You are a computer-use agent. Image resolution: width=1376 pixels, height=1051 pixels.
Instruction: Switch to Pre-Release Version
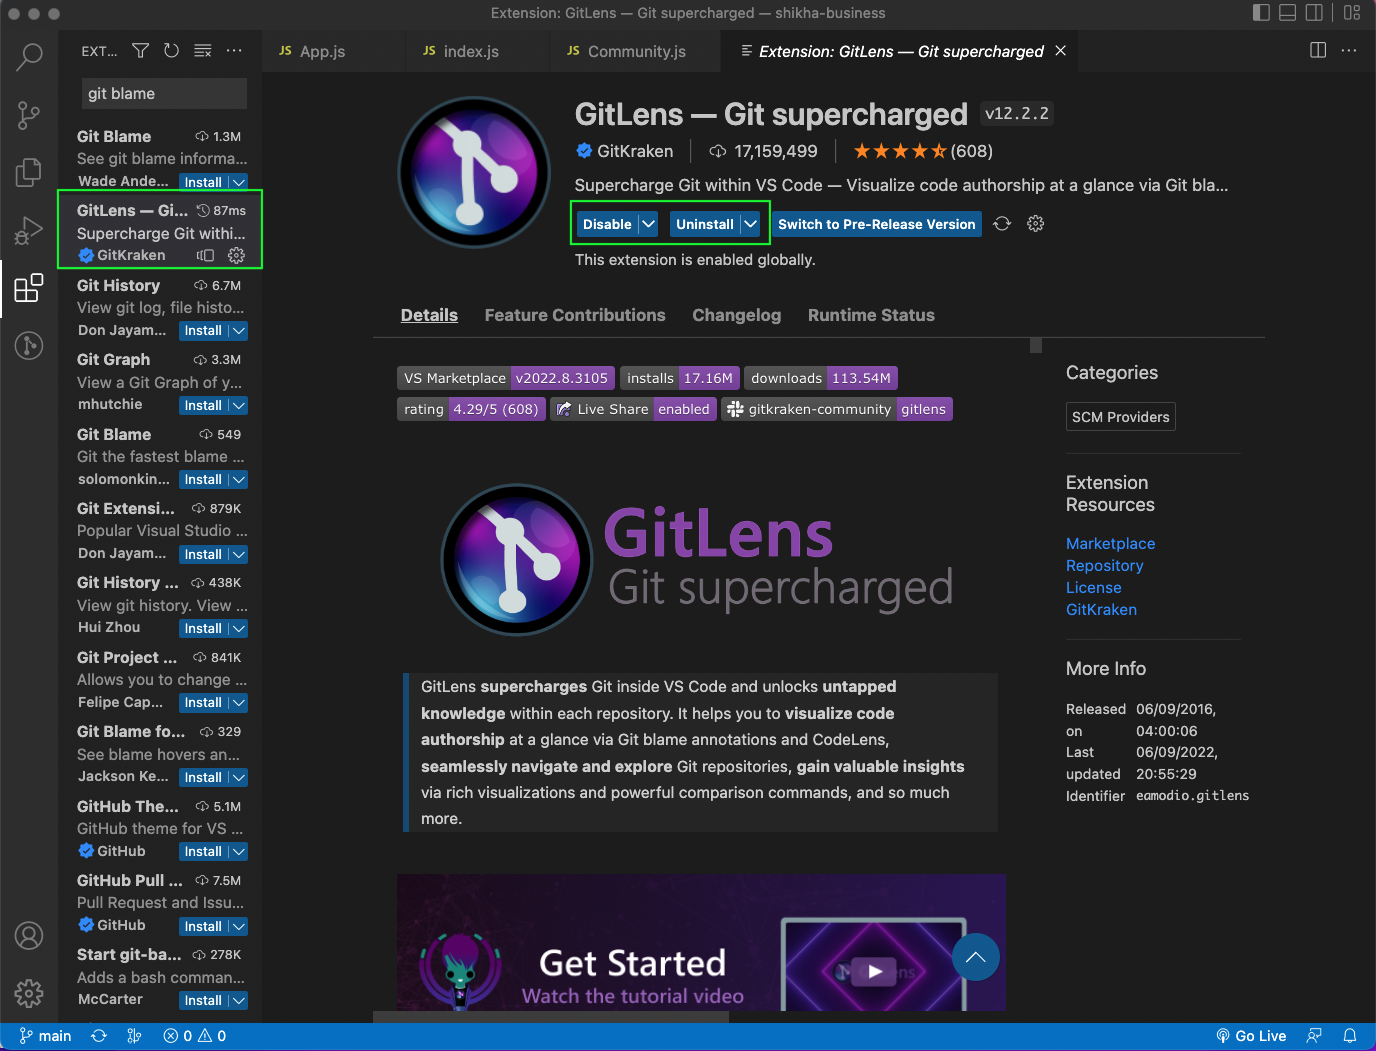877,224
